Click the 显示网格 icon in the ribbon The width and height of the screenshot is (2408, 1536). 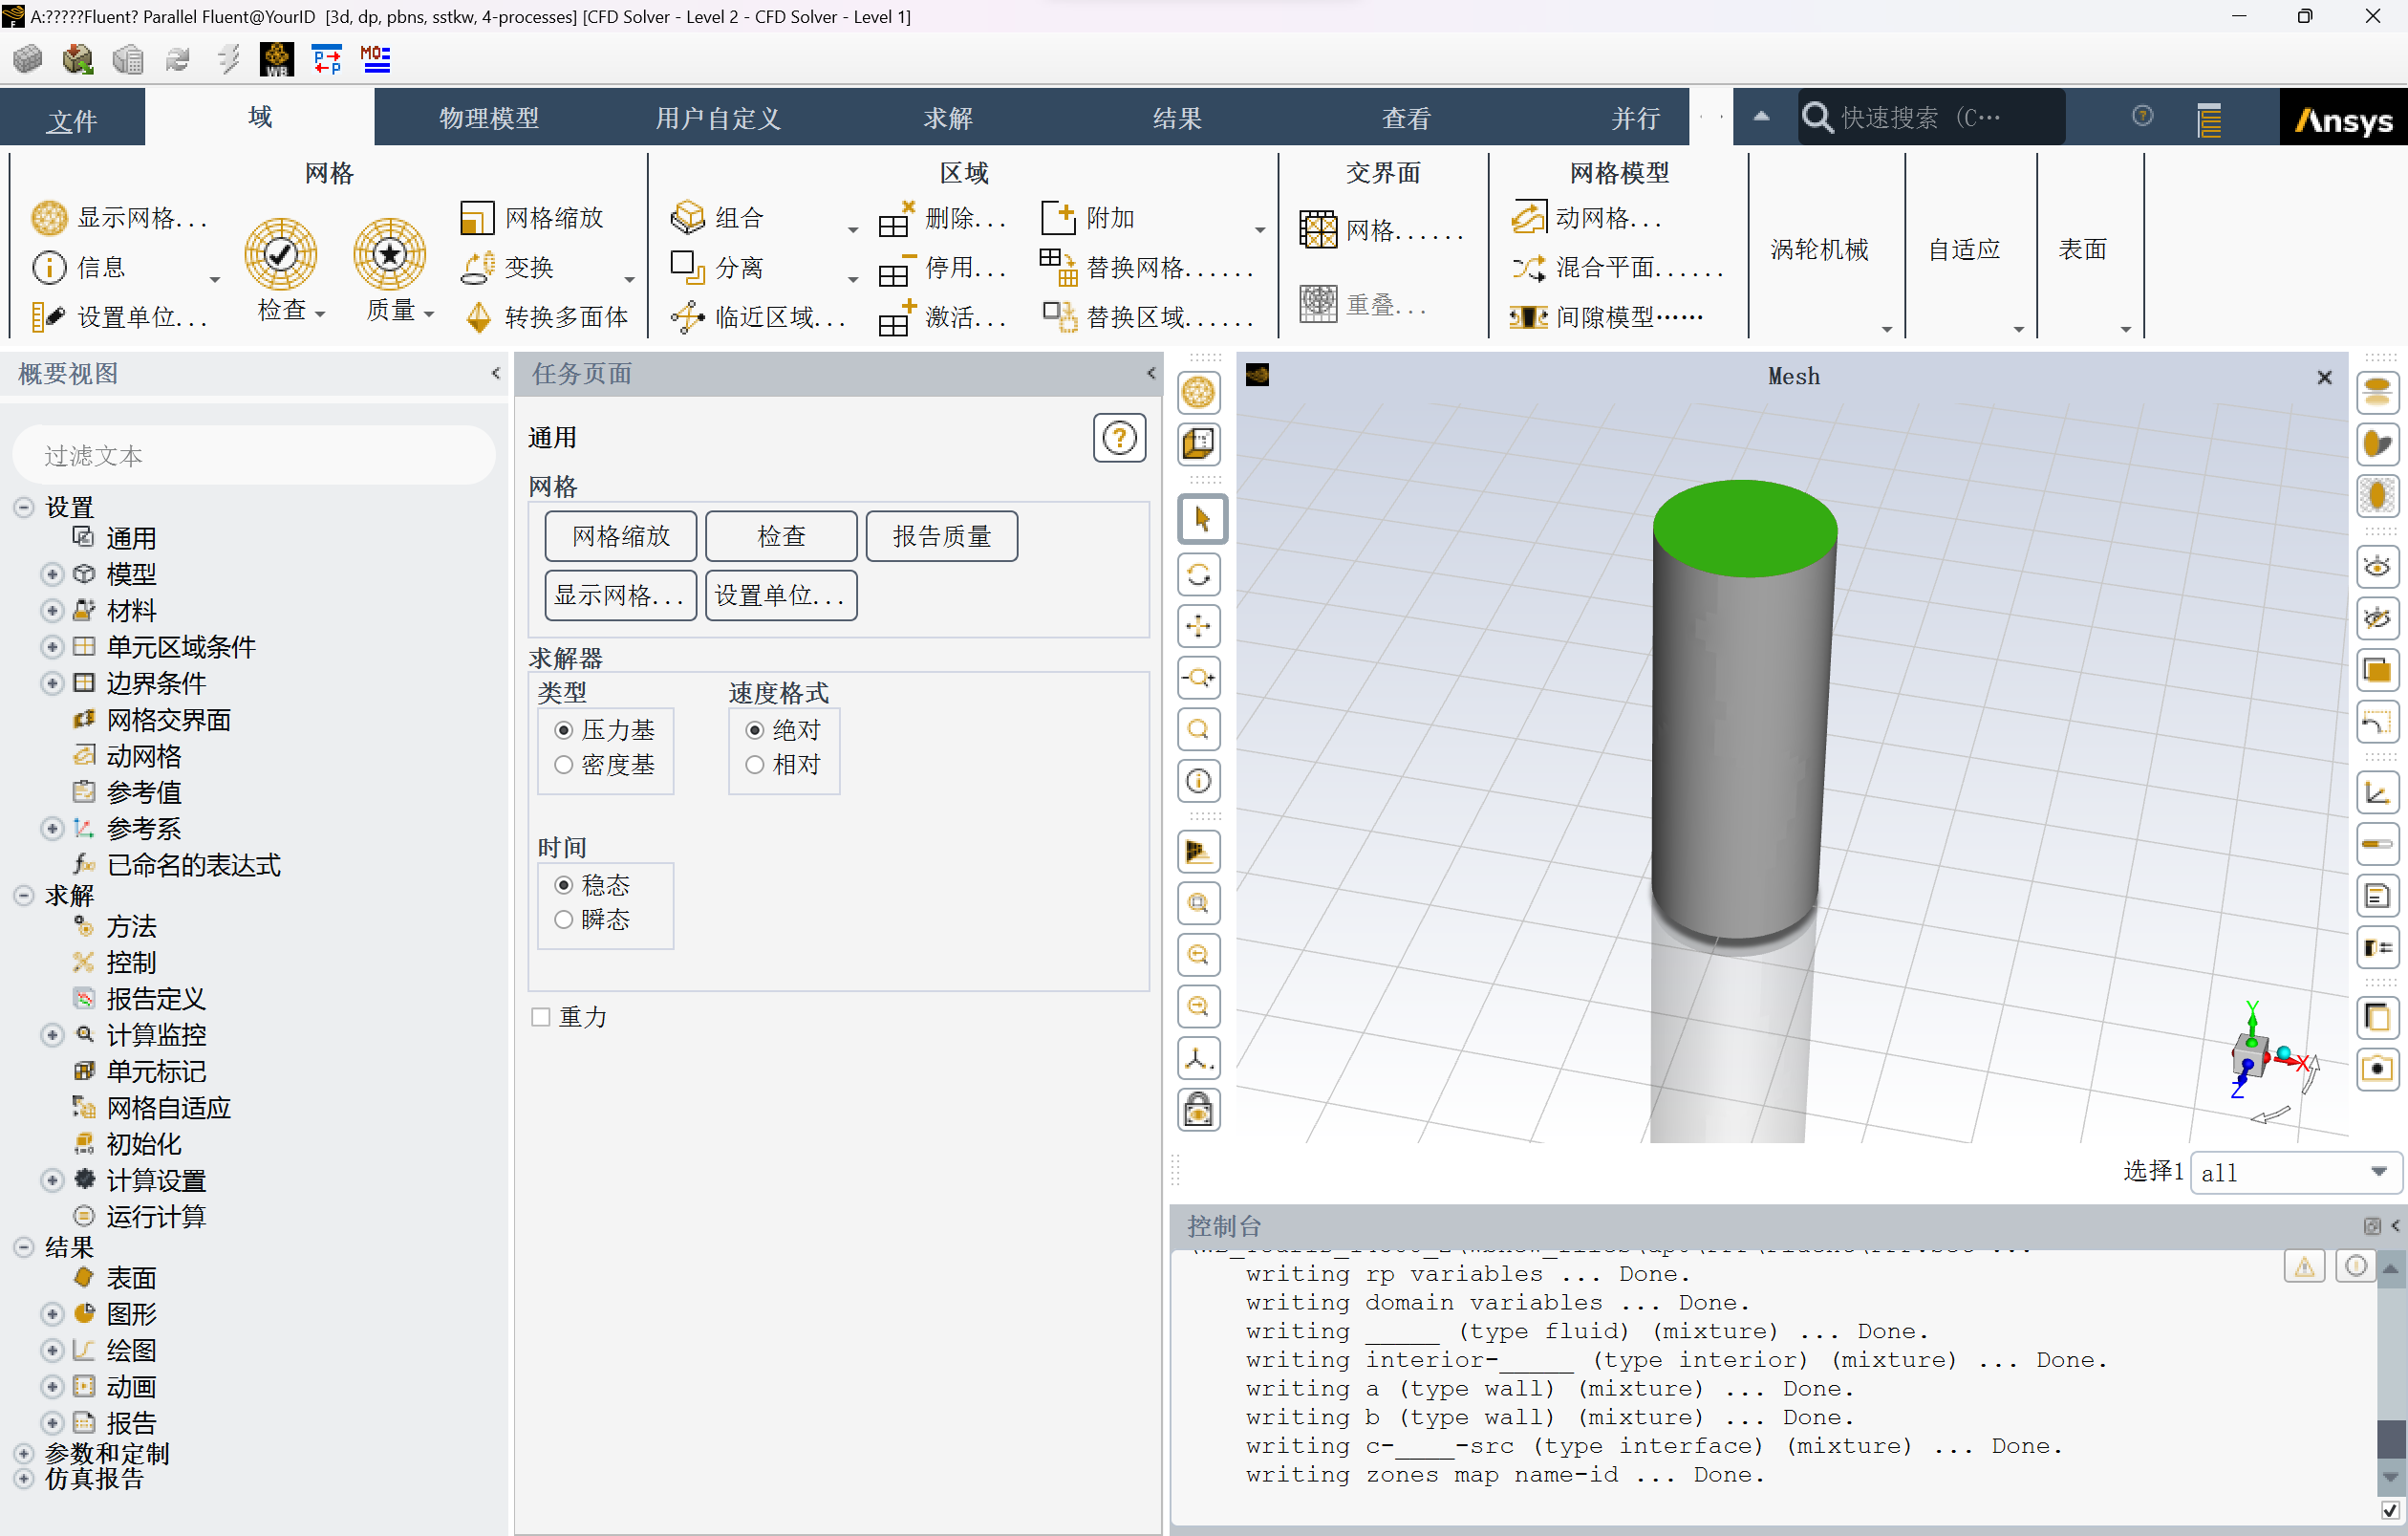[x=49, y=217]
